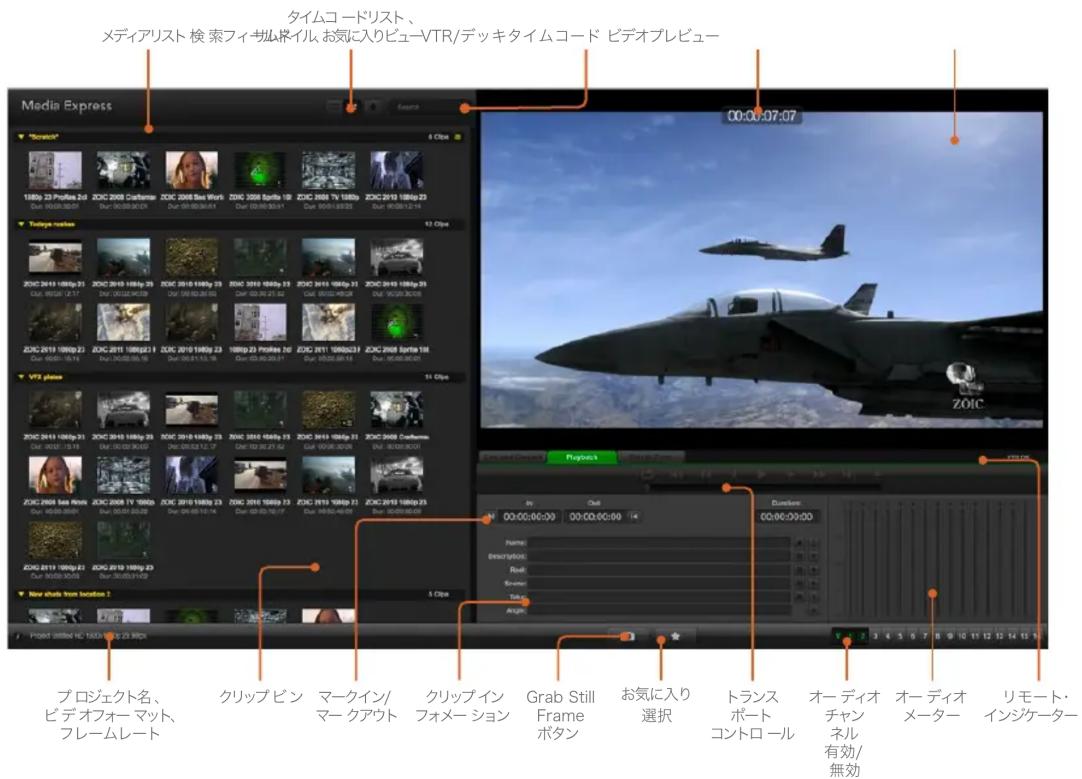Collapse the New shots from location 2 bin
Viewport: 1082px width, 779px height.
click(x=21, y=594)
